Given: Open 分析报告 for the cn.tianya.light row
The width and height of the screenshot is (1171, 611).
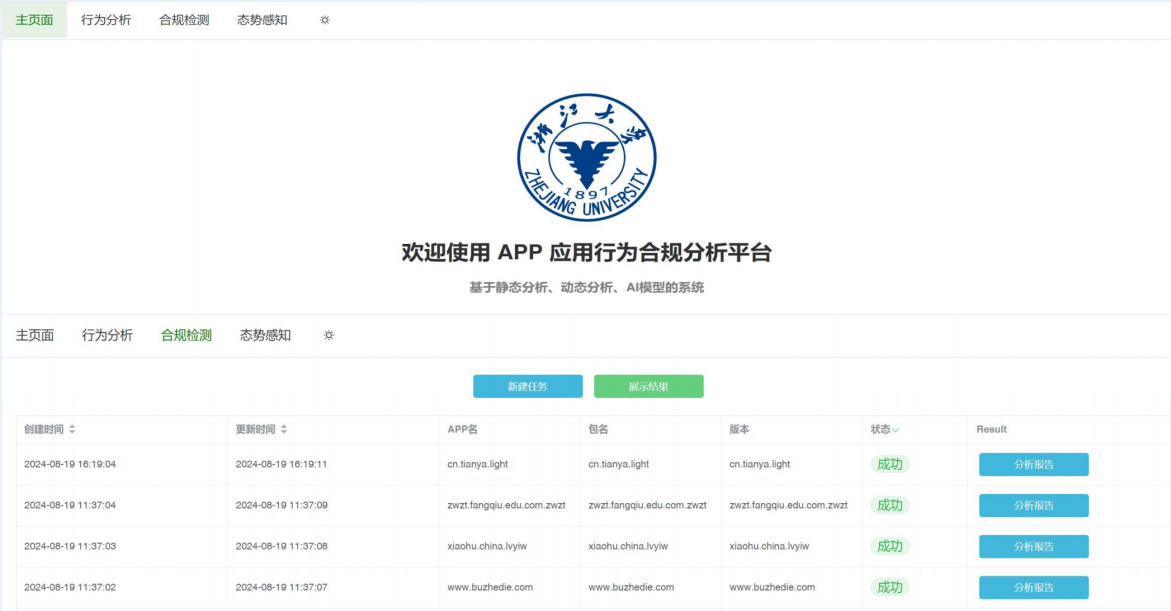Looking at the screenshot, I should 1034,465.
